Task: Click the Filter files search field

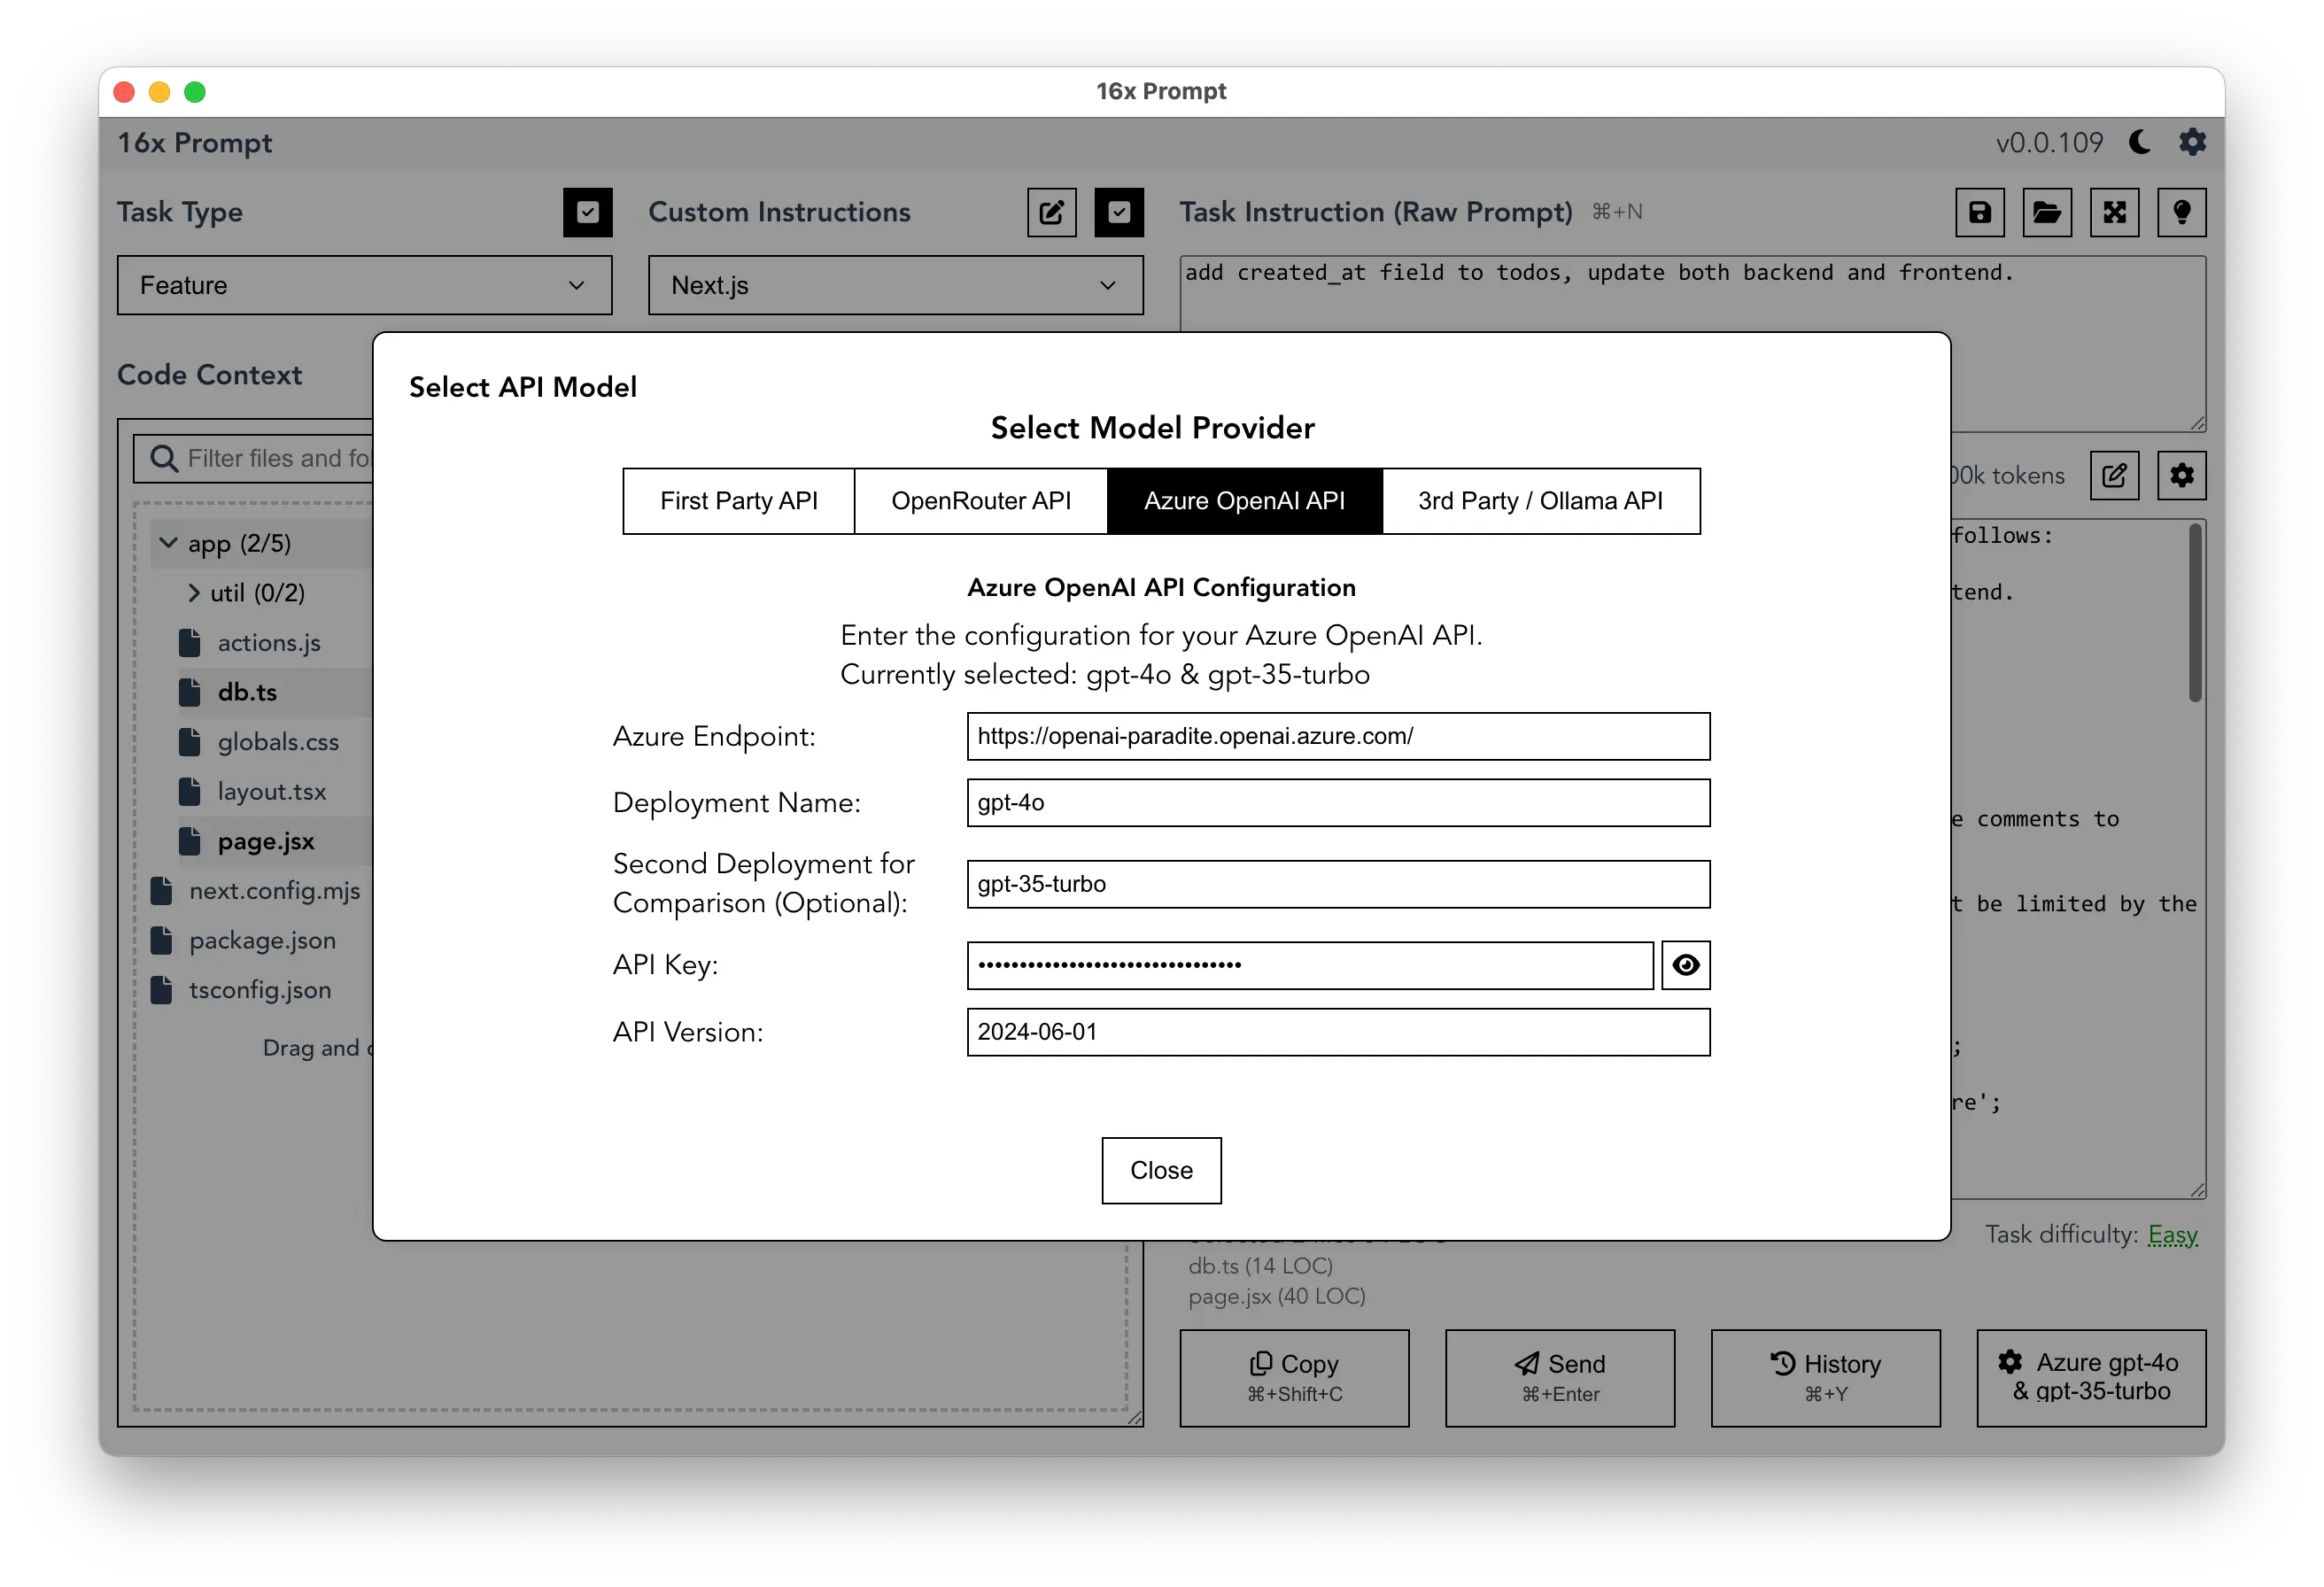Action: [x=254, y=458]
